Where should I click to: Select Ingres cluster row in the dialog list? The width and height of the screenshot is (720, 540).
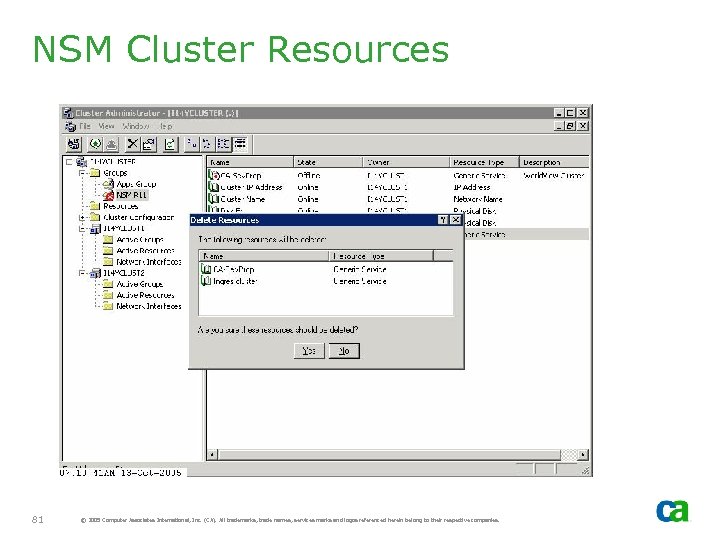point(326,281)
